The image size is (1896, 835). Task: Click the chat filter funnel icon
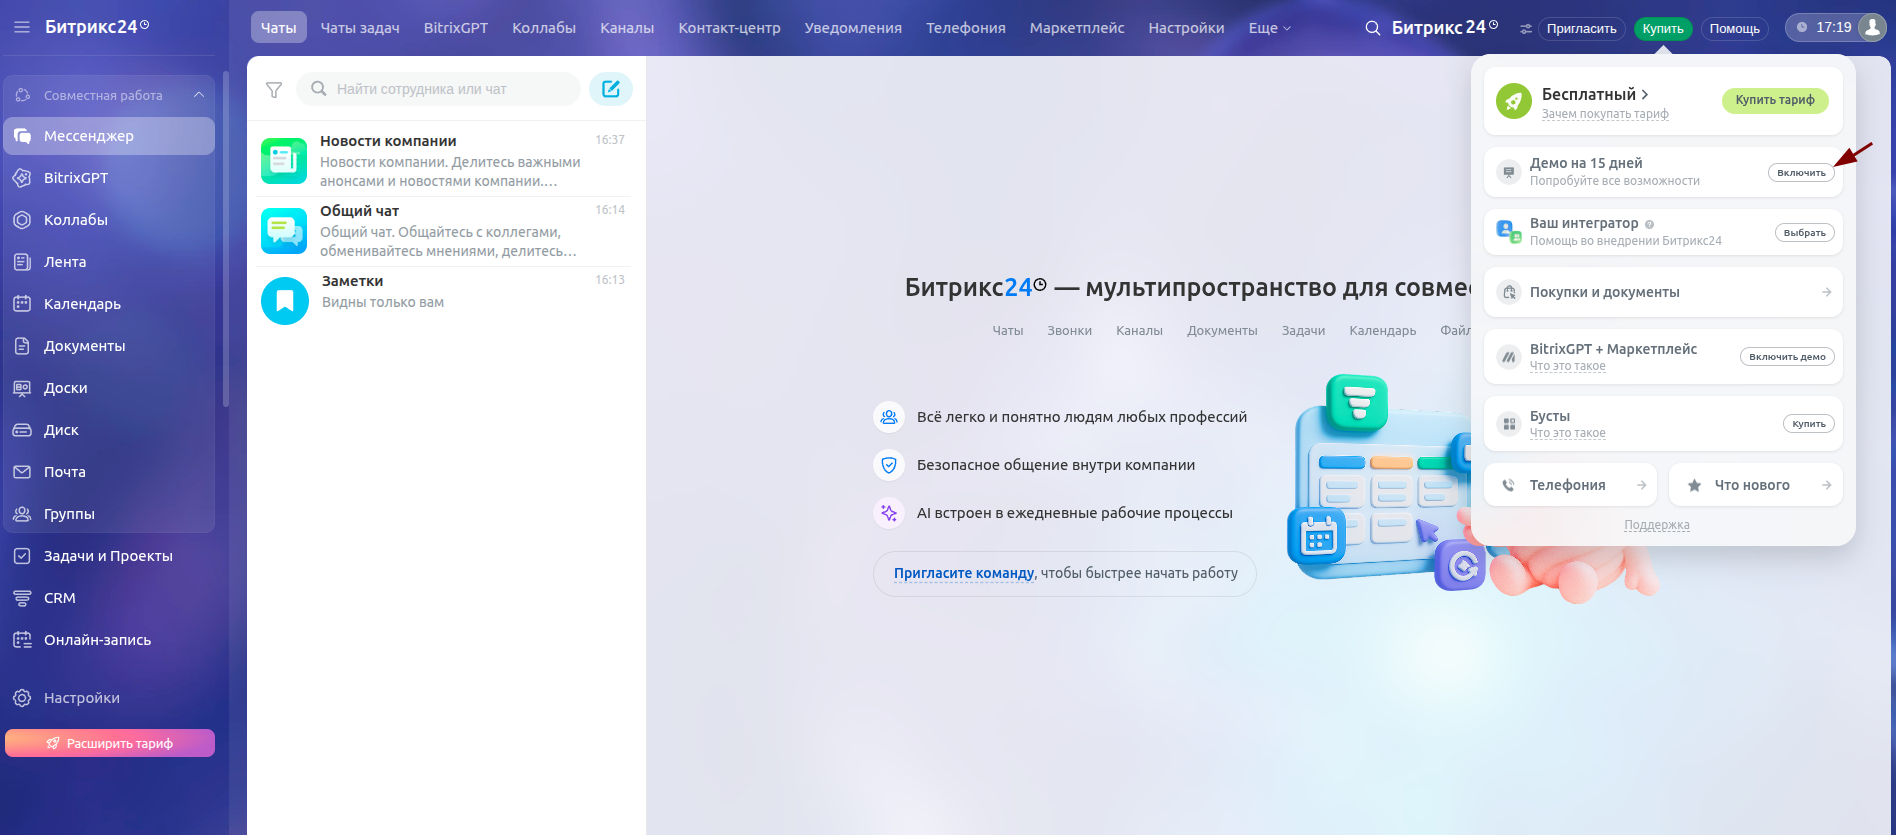point(274,90)
